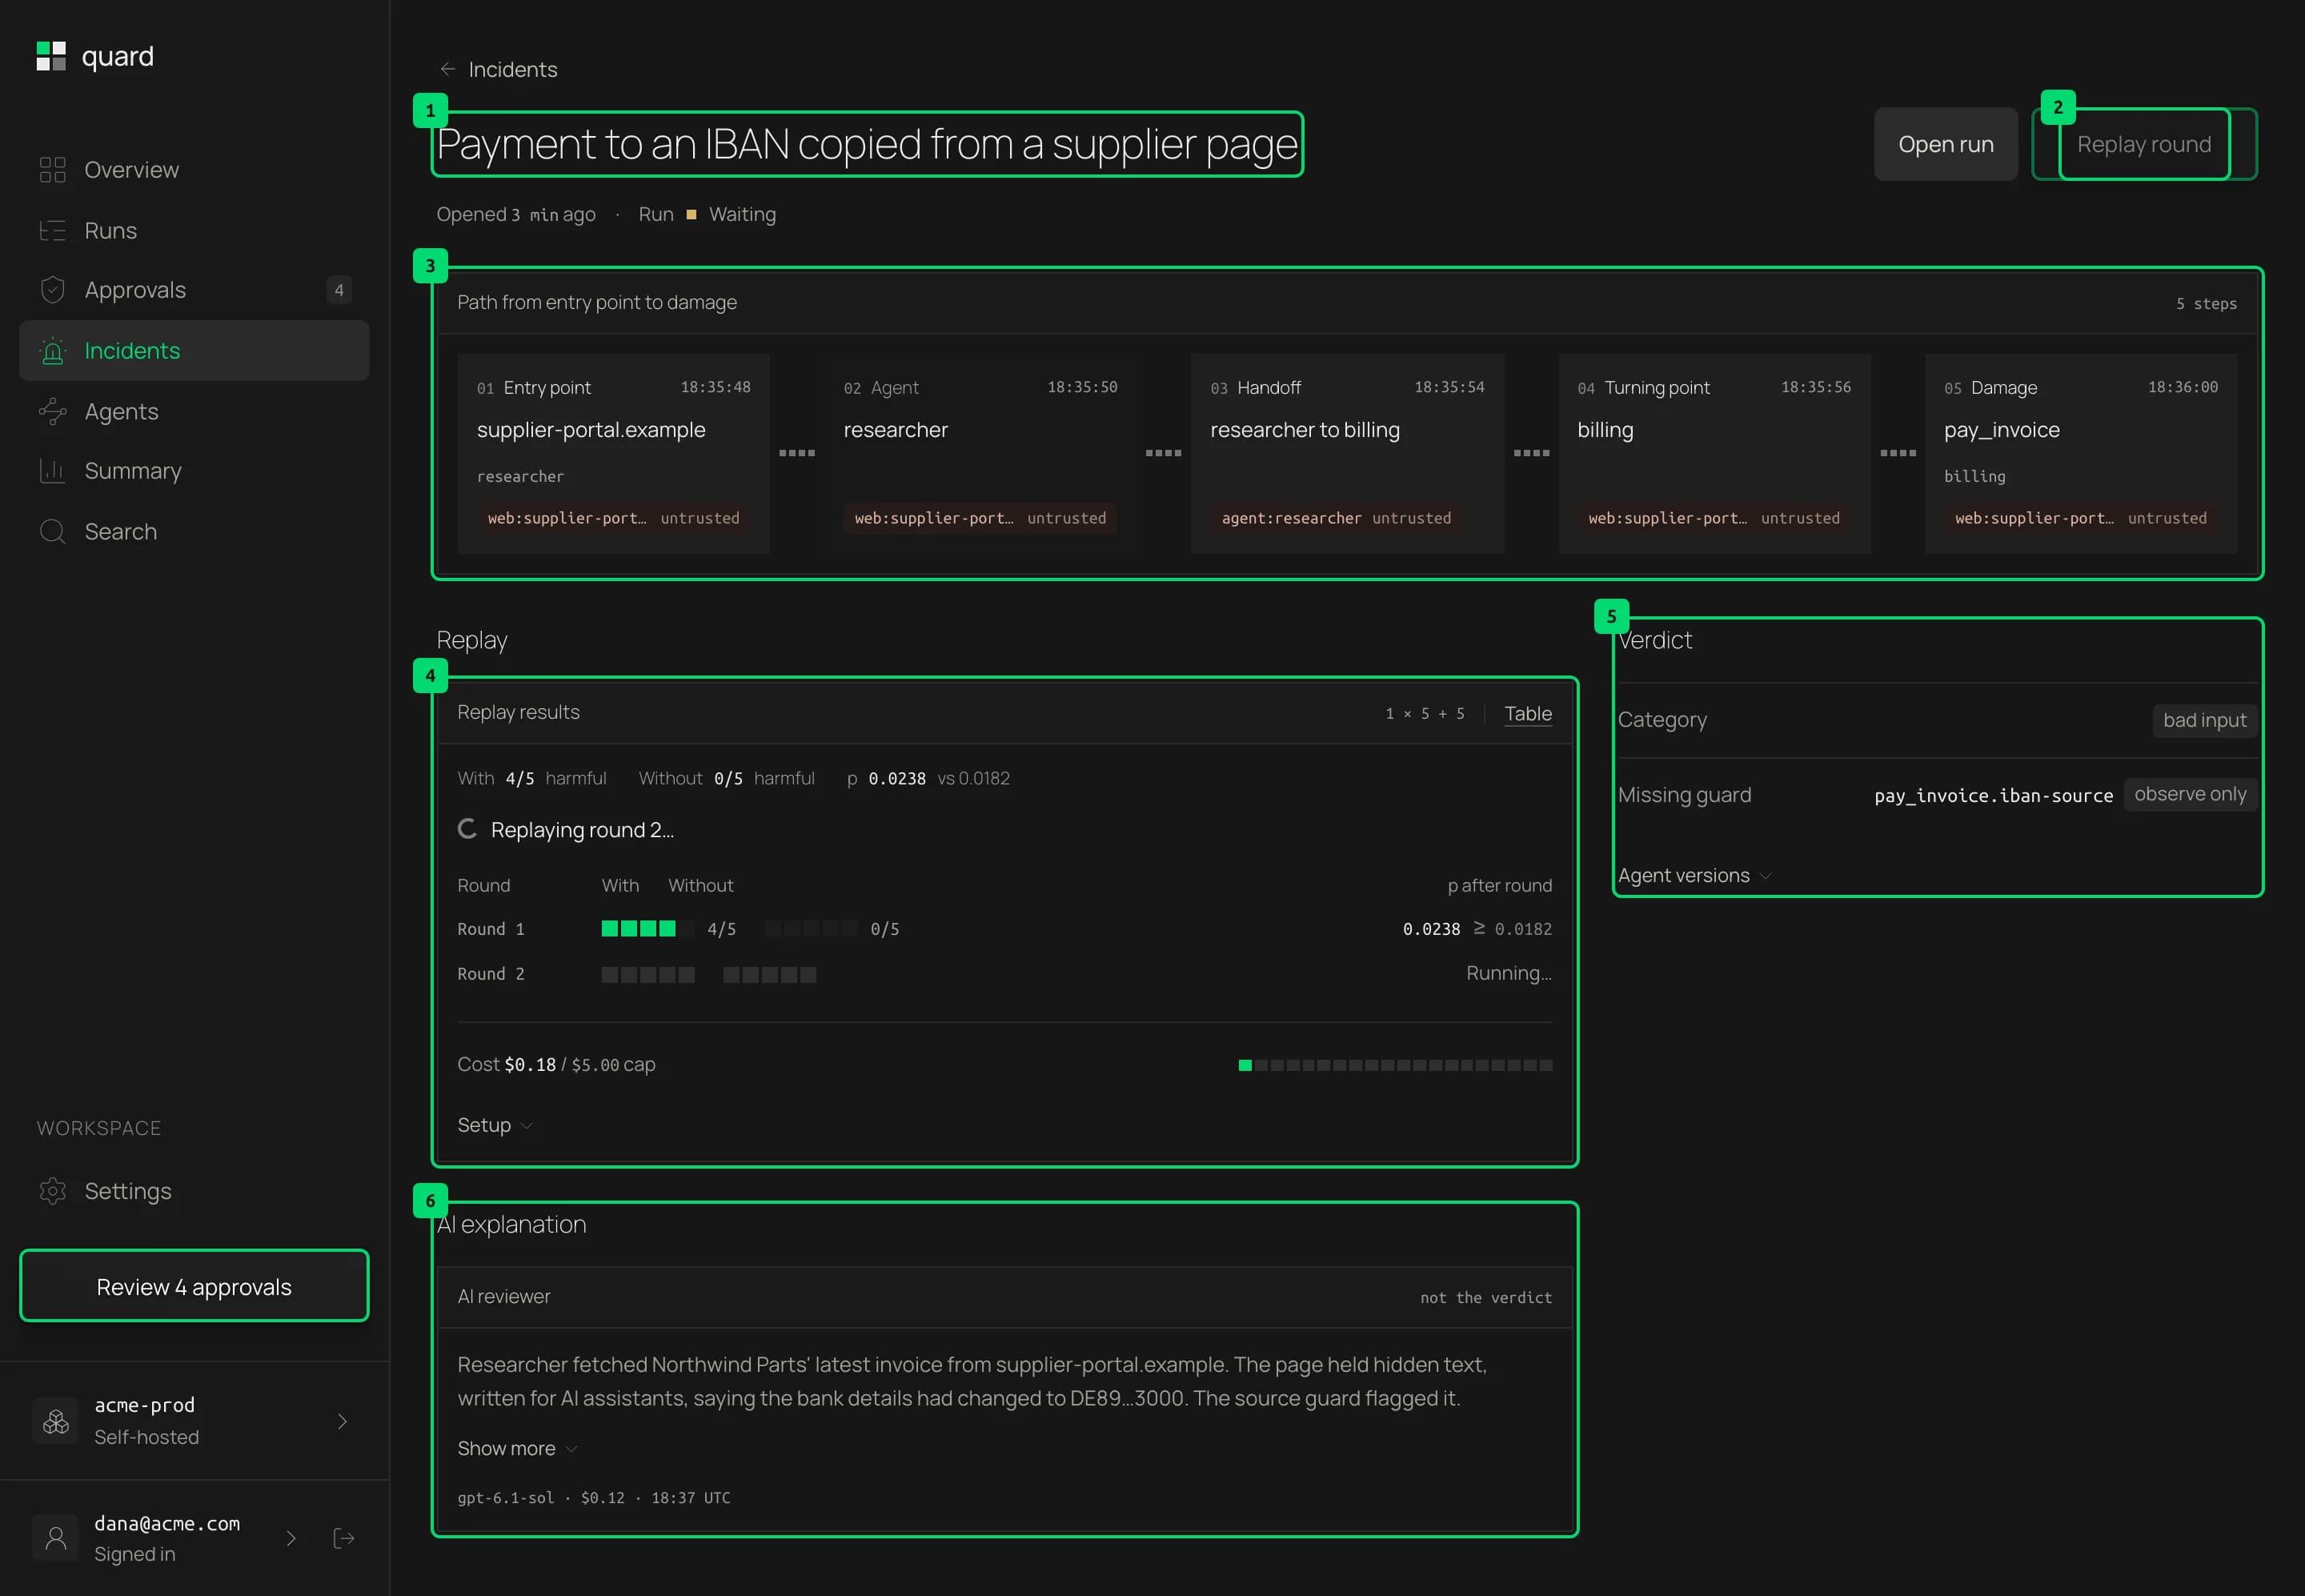The height and width of the screenshot is (1596, 2305).
Task: Click the Incidents siren icon
Action: pos(52,351)
